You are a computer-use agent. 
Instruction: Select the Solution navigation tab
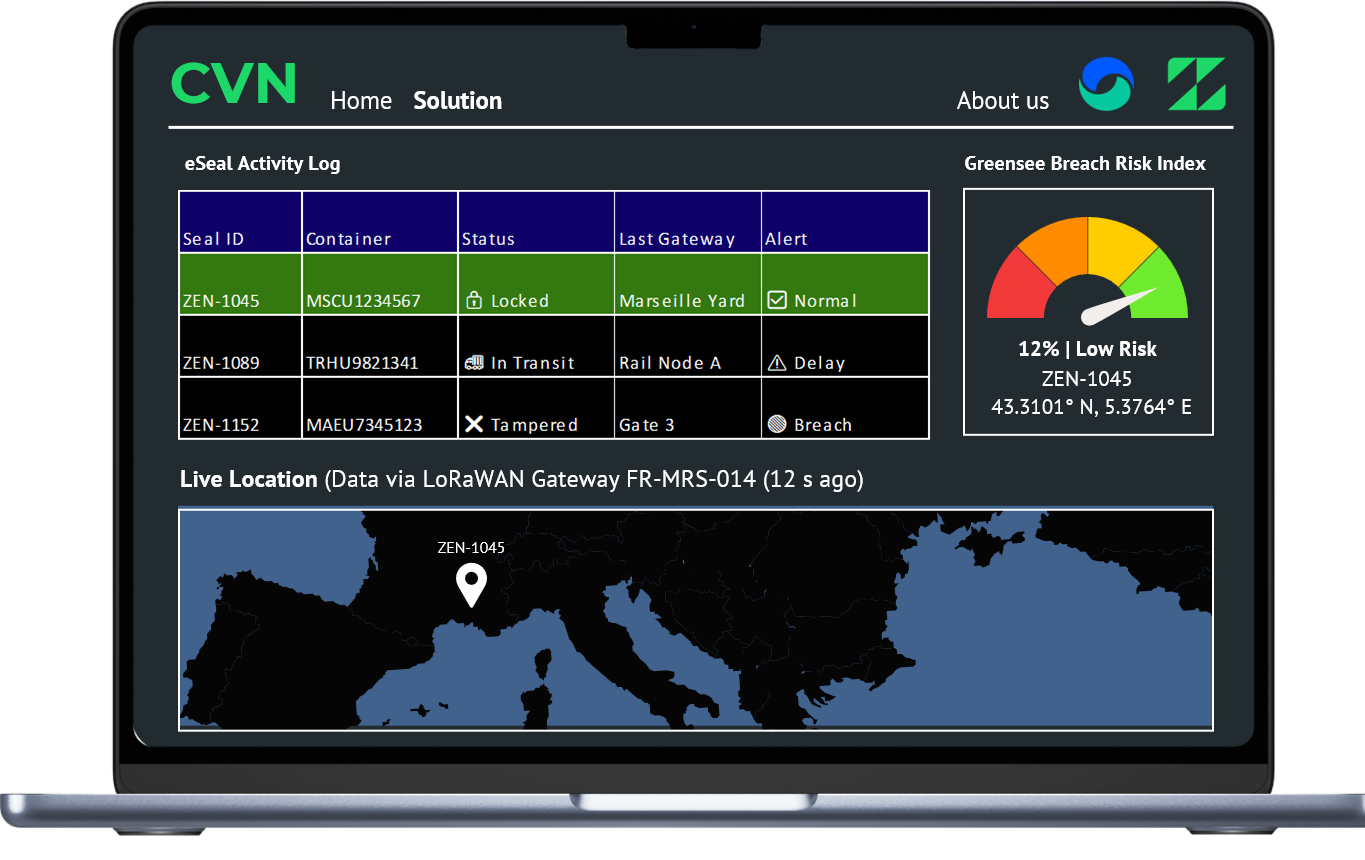pyautogui.click(x=458, y=101)
